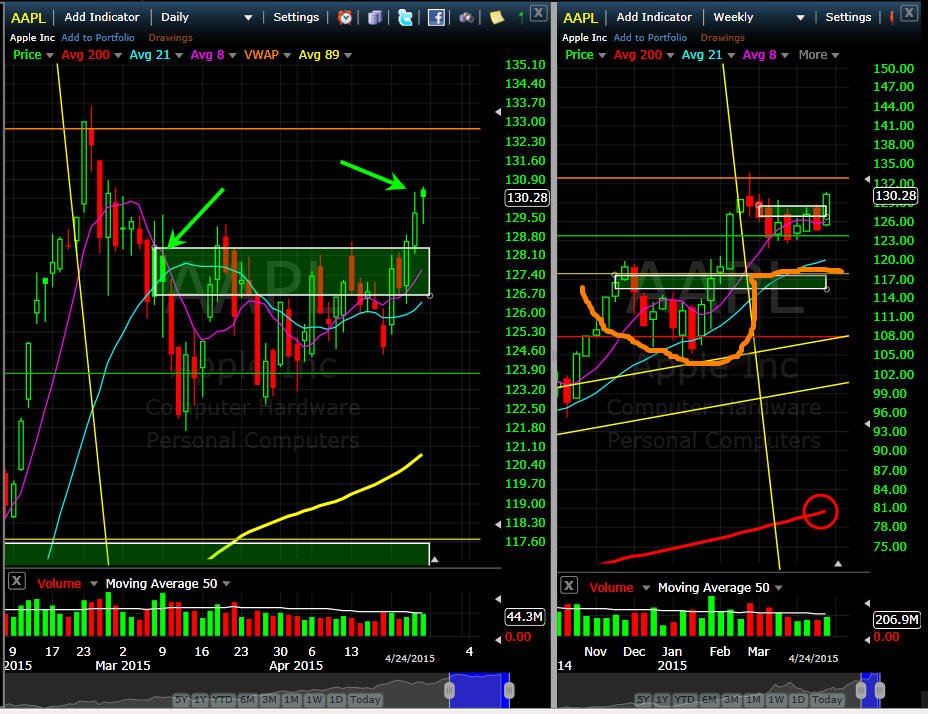Open Settings on the daily chart
Viewport: 928px width, 714px height.
pyautogui.click(x=296, y=17)
